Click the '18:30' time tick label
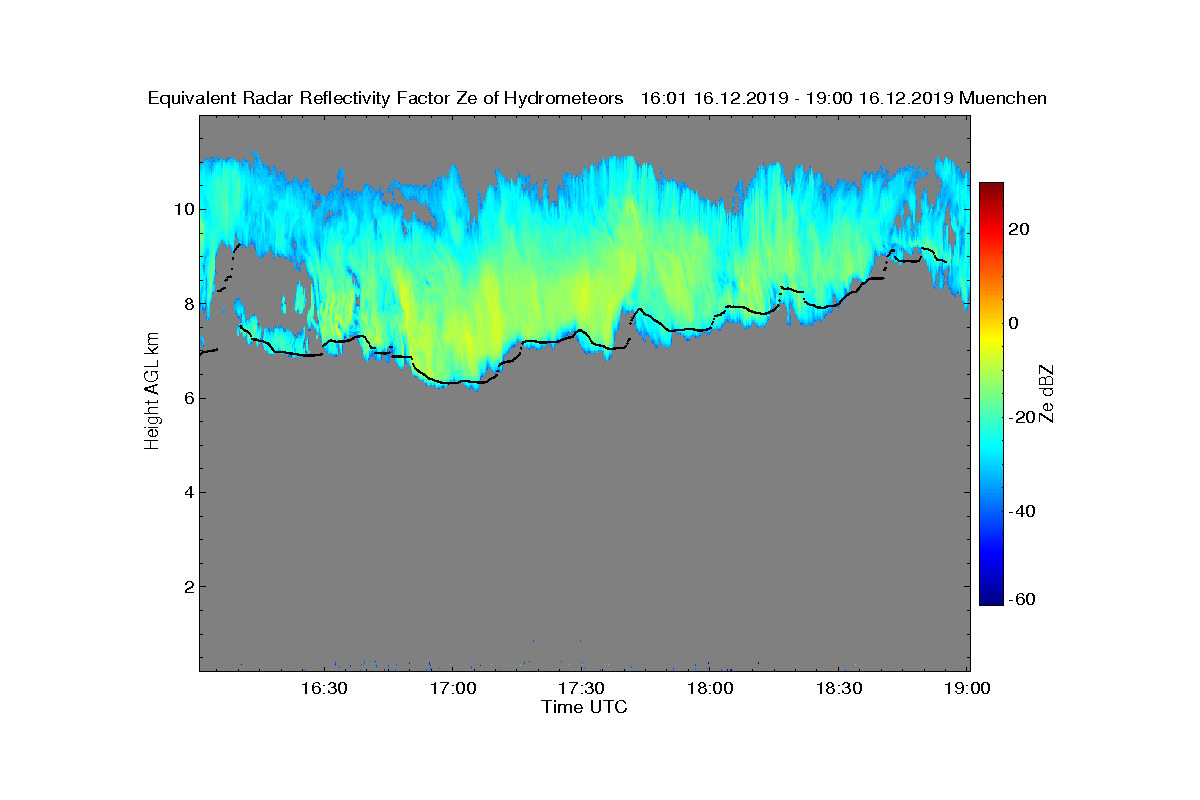Viewport: 1200px width, 800px height. (840, 688)
